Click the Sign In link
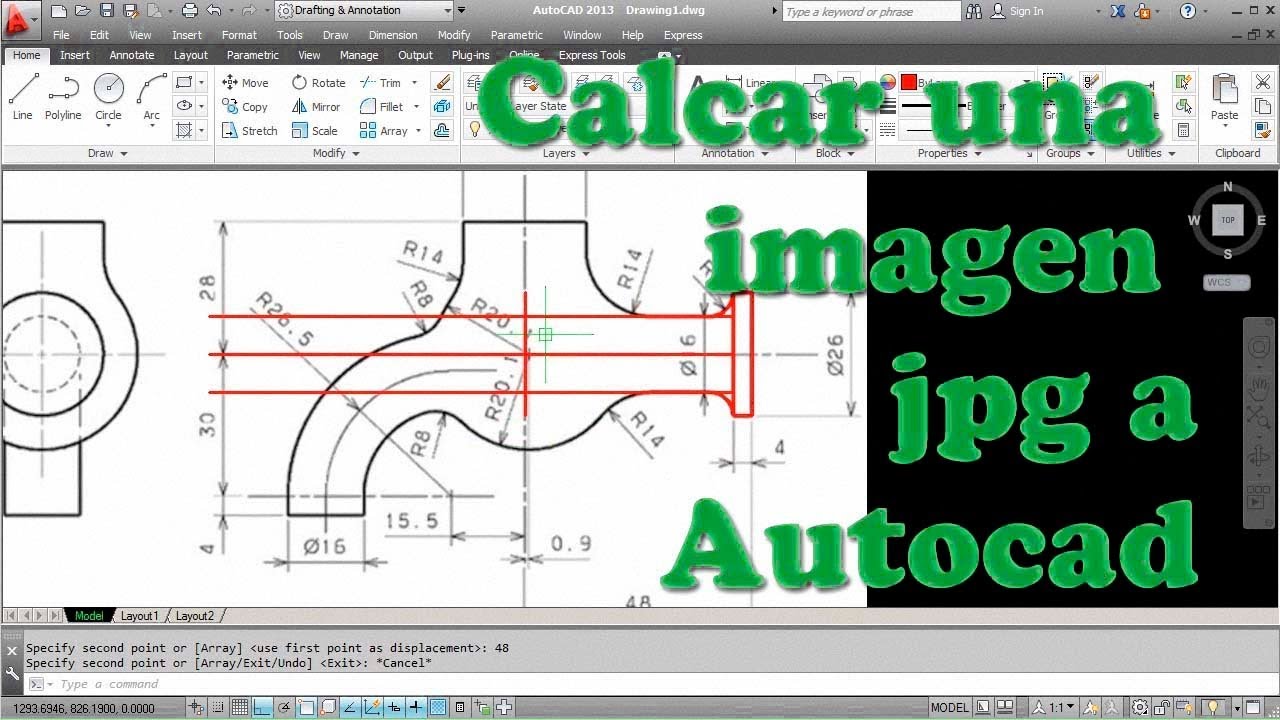 tap(1026, 11)
